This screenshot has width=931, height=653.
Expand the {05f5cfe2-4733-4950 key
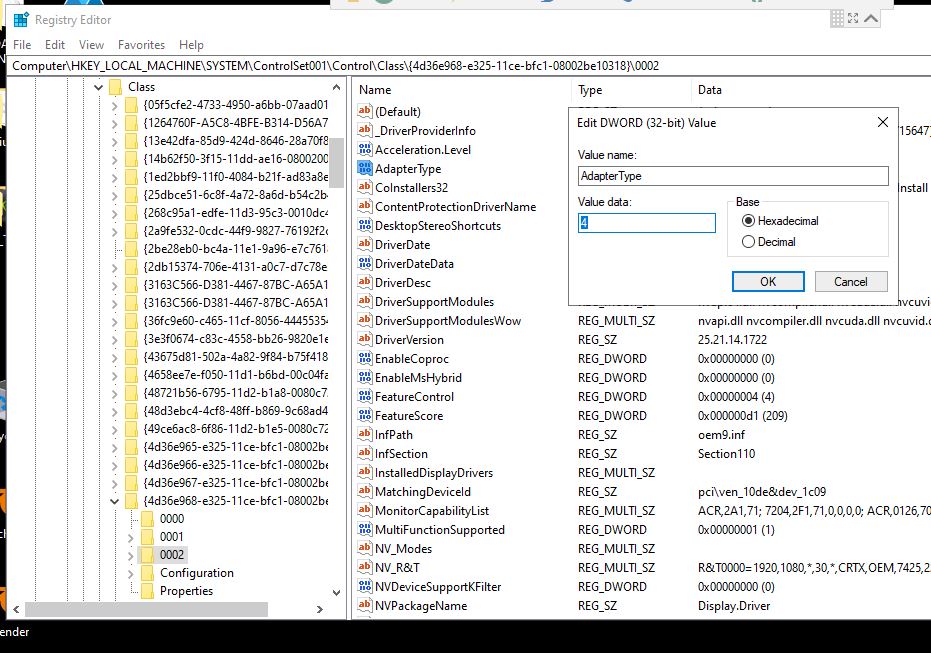click(115, 106)
